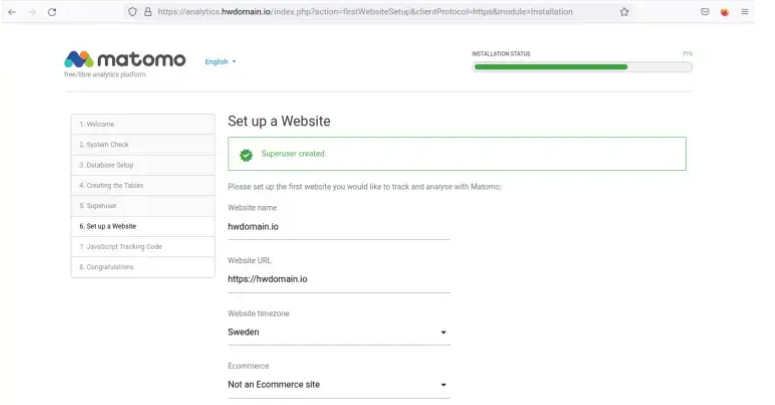The width and height of the screenshot is (775, 405).
Task: Bookmark this page with the star icon
Action: pyautogui.click(x=624, y=12)
